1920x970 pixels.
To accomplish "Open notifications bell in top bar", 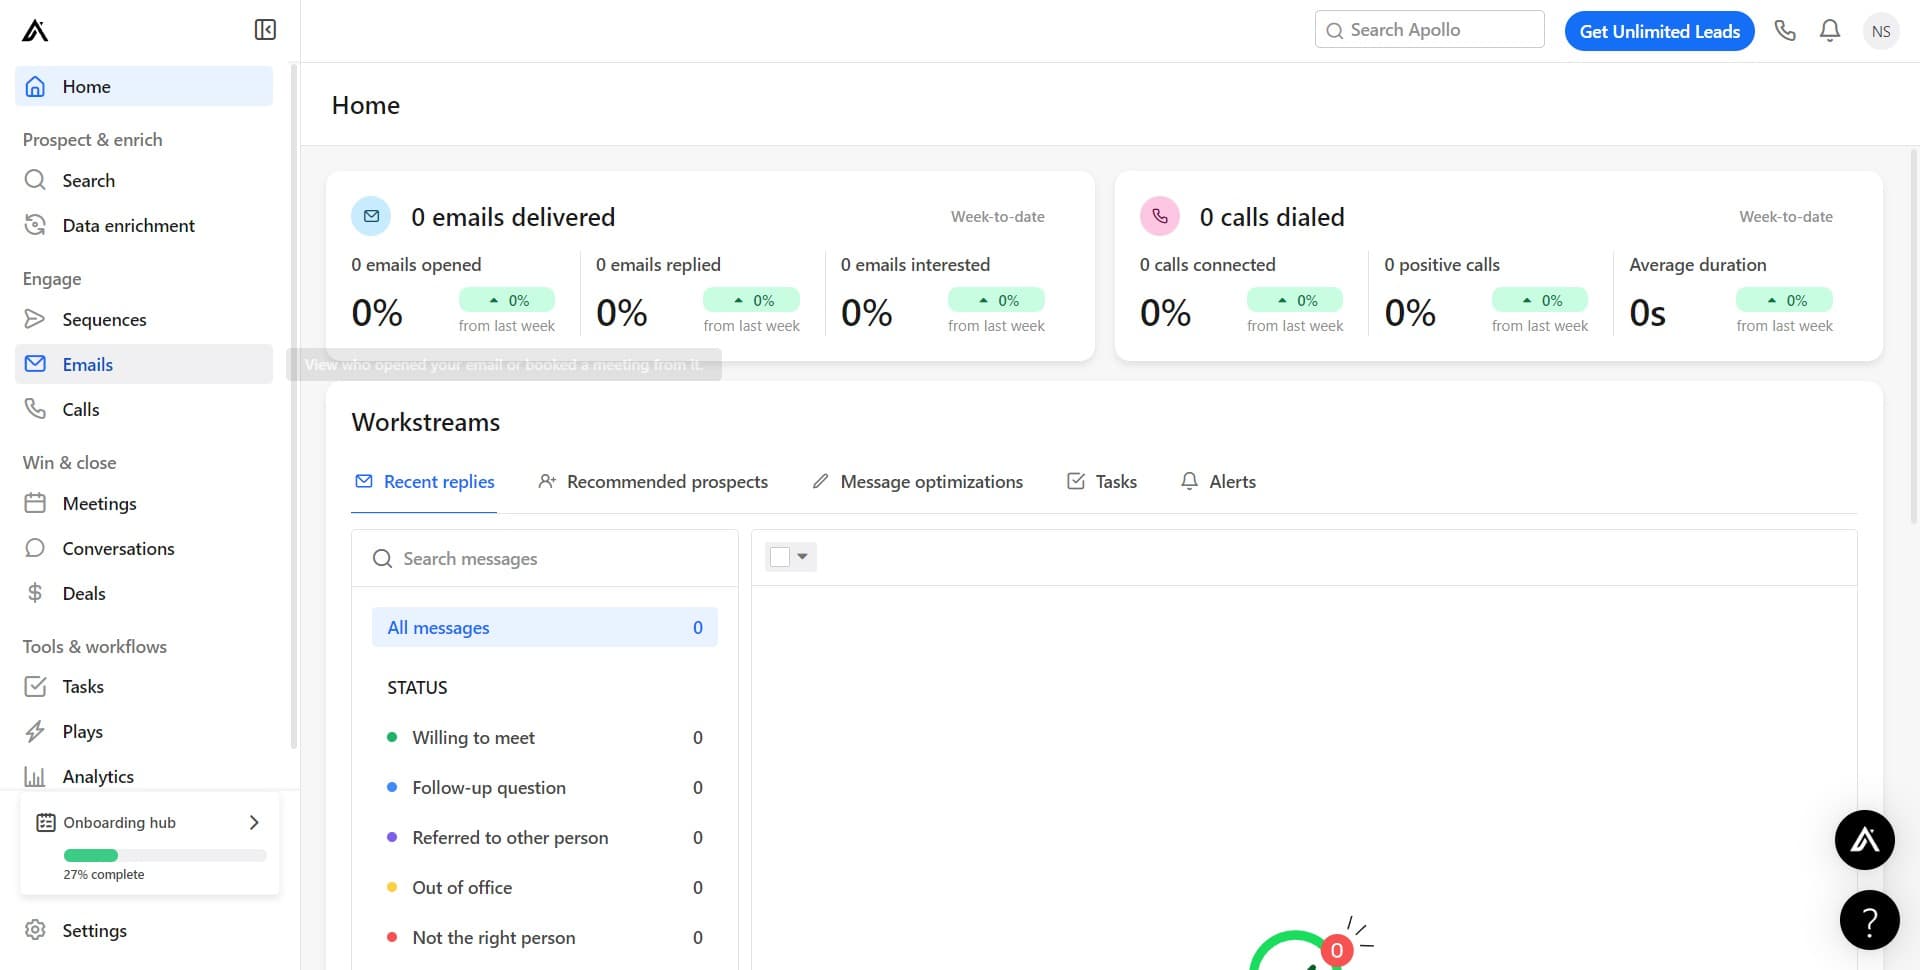I will (1830, 31).
